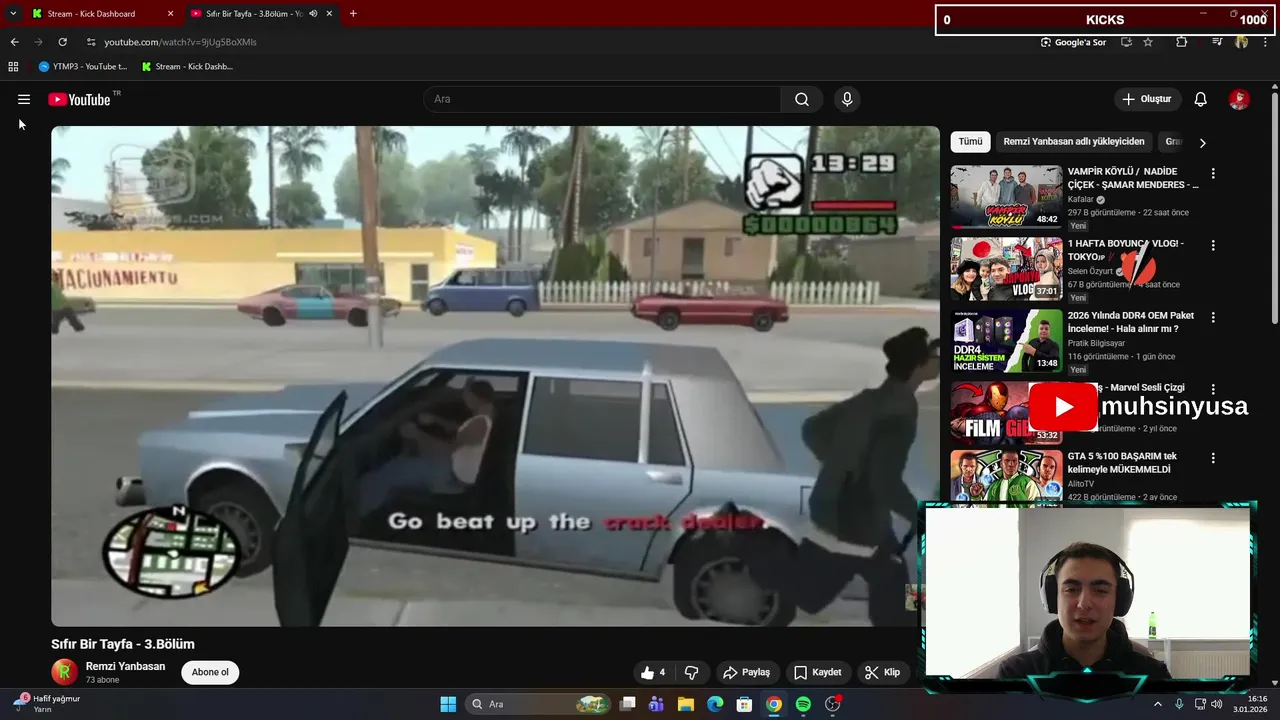This screenshot has height=720, width=1280.
Task: Launch Microsoft Teams from taskbar
Action: 656,704
